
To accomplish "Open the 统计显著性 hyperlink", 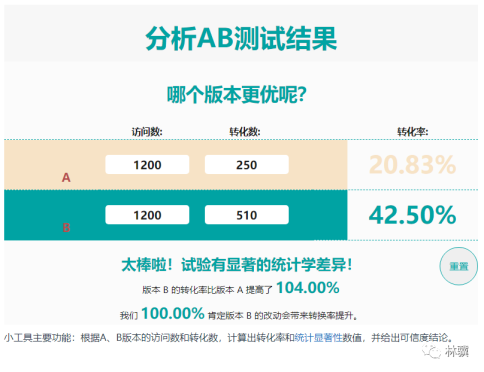I will 319,338.
